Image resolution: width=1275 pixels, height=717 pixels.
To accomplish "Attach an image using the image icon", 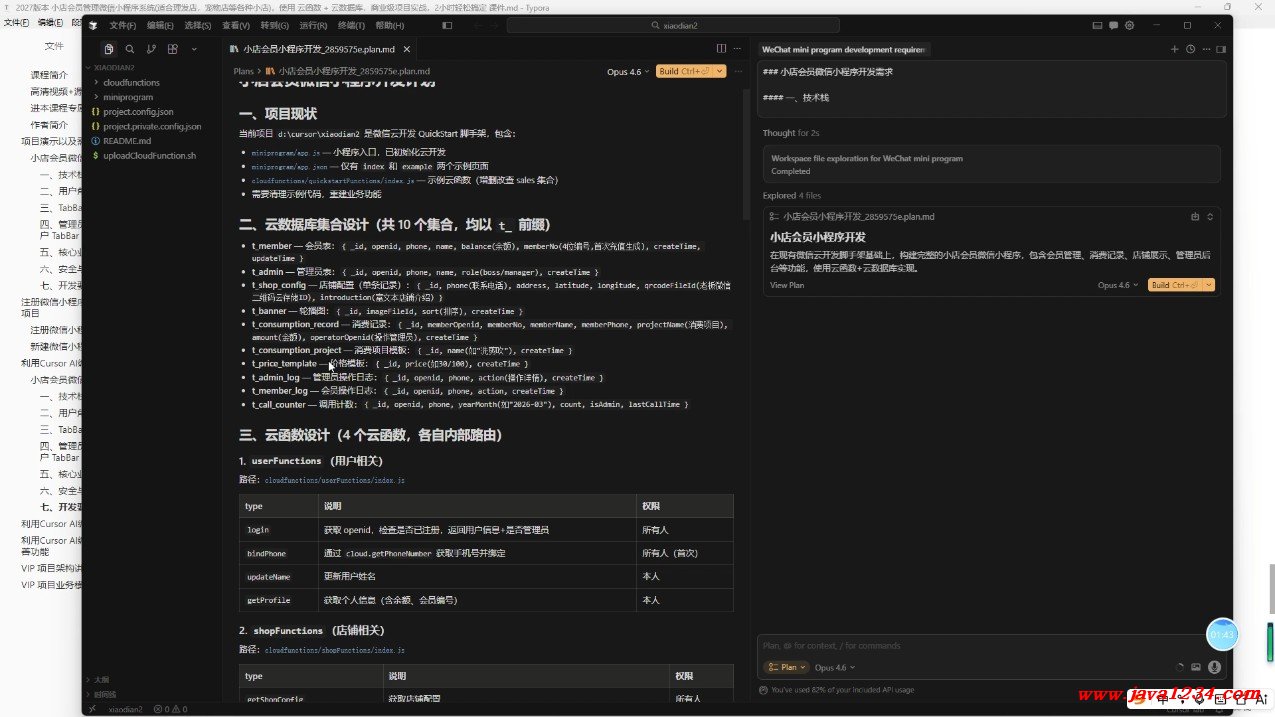I will 1196,667.
